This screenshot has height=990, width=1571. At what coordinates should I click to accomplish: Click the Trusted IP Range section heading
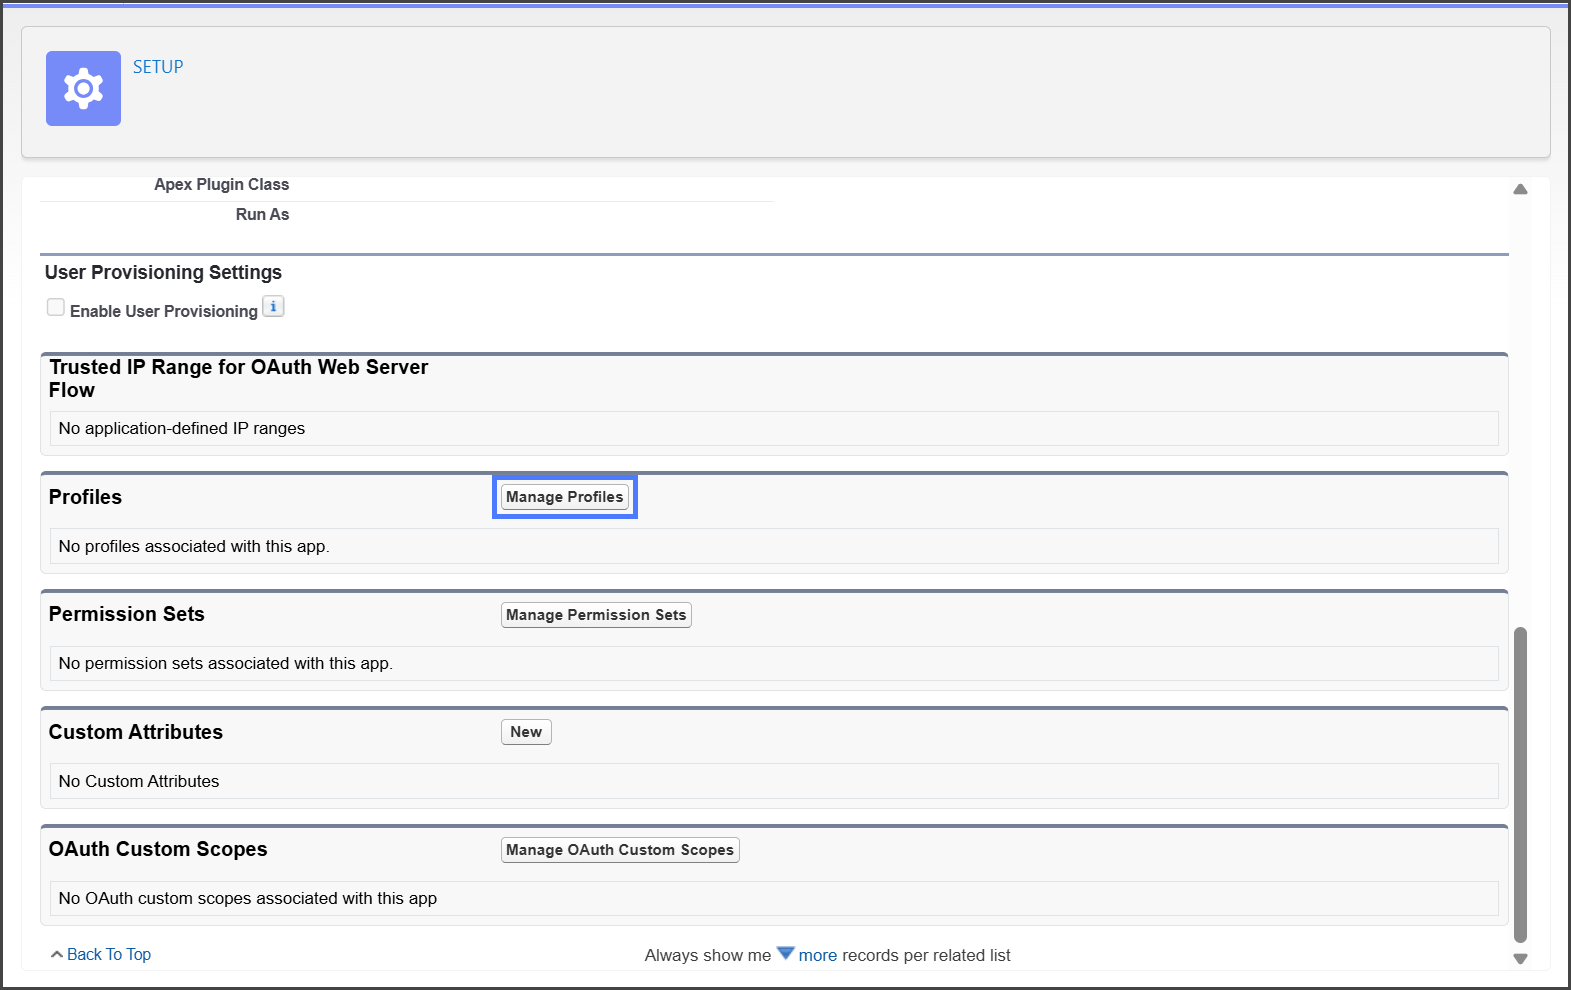pos(238,378)
